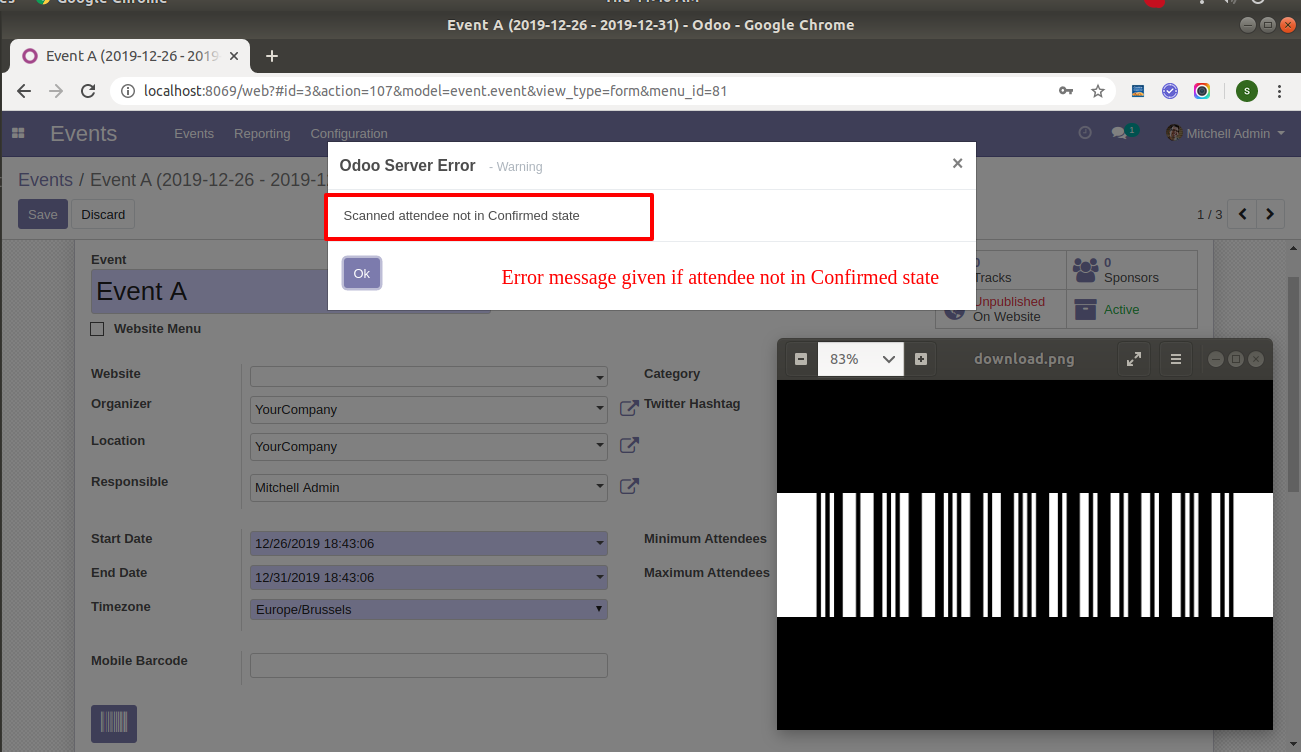Close the error dialog with the X
The width and height of the screenshot is (1301, 752).
coord(957,163)
